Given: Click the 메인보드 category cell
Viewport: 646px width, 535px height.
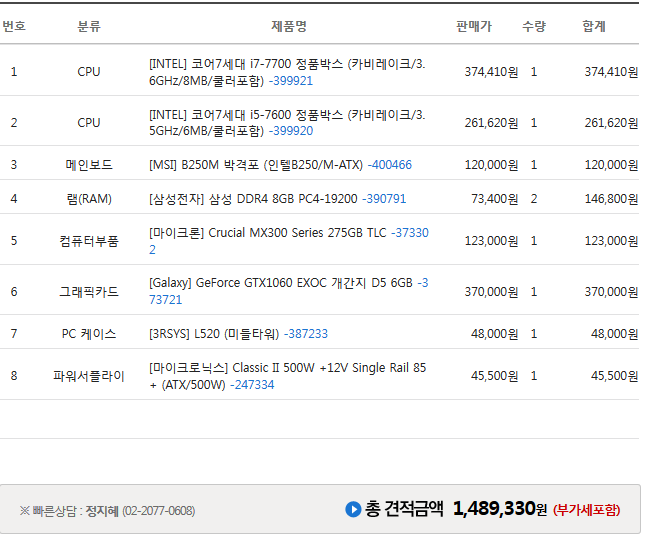Looking at the screenshot, I should click(89, 165).
